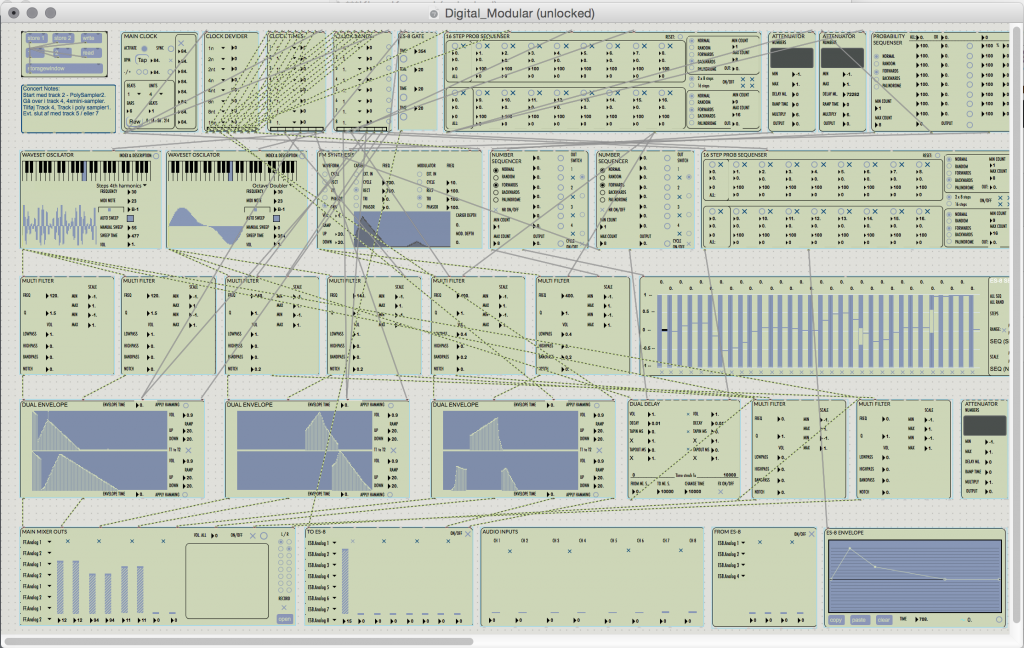Click the document proxy icon beside Digital_Modular title

coord(434,14)
